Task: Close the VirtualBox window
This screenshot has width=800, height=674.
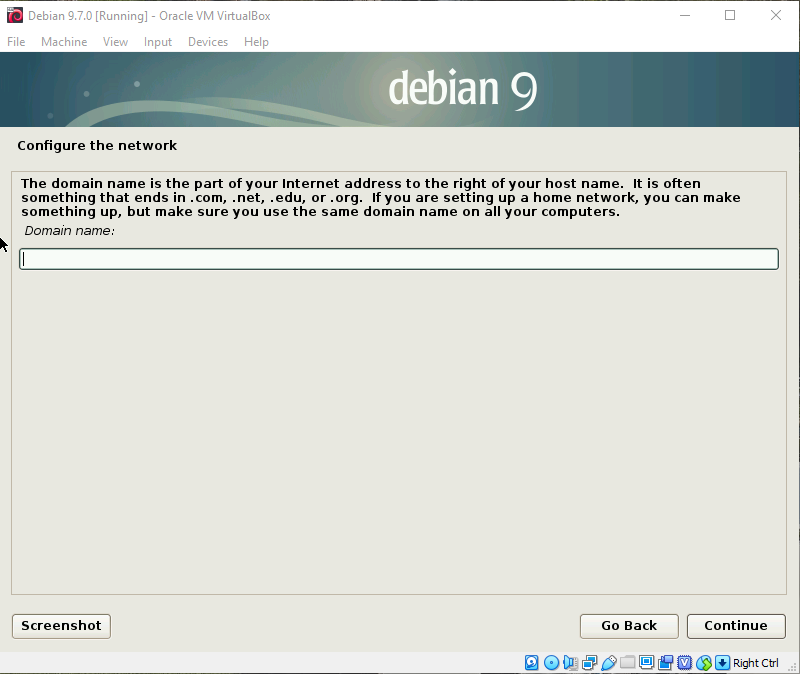Action: click(776, 15)
